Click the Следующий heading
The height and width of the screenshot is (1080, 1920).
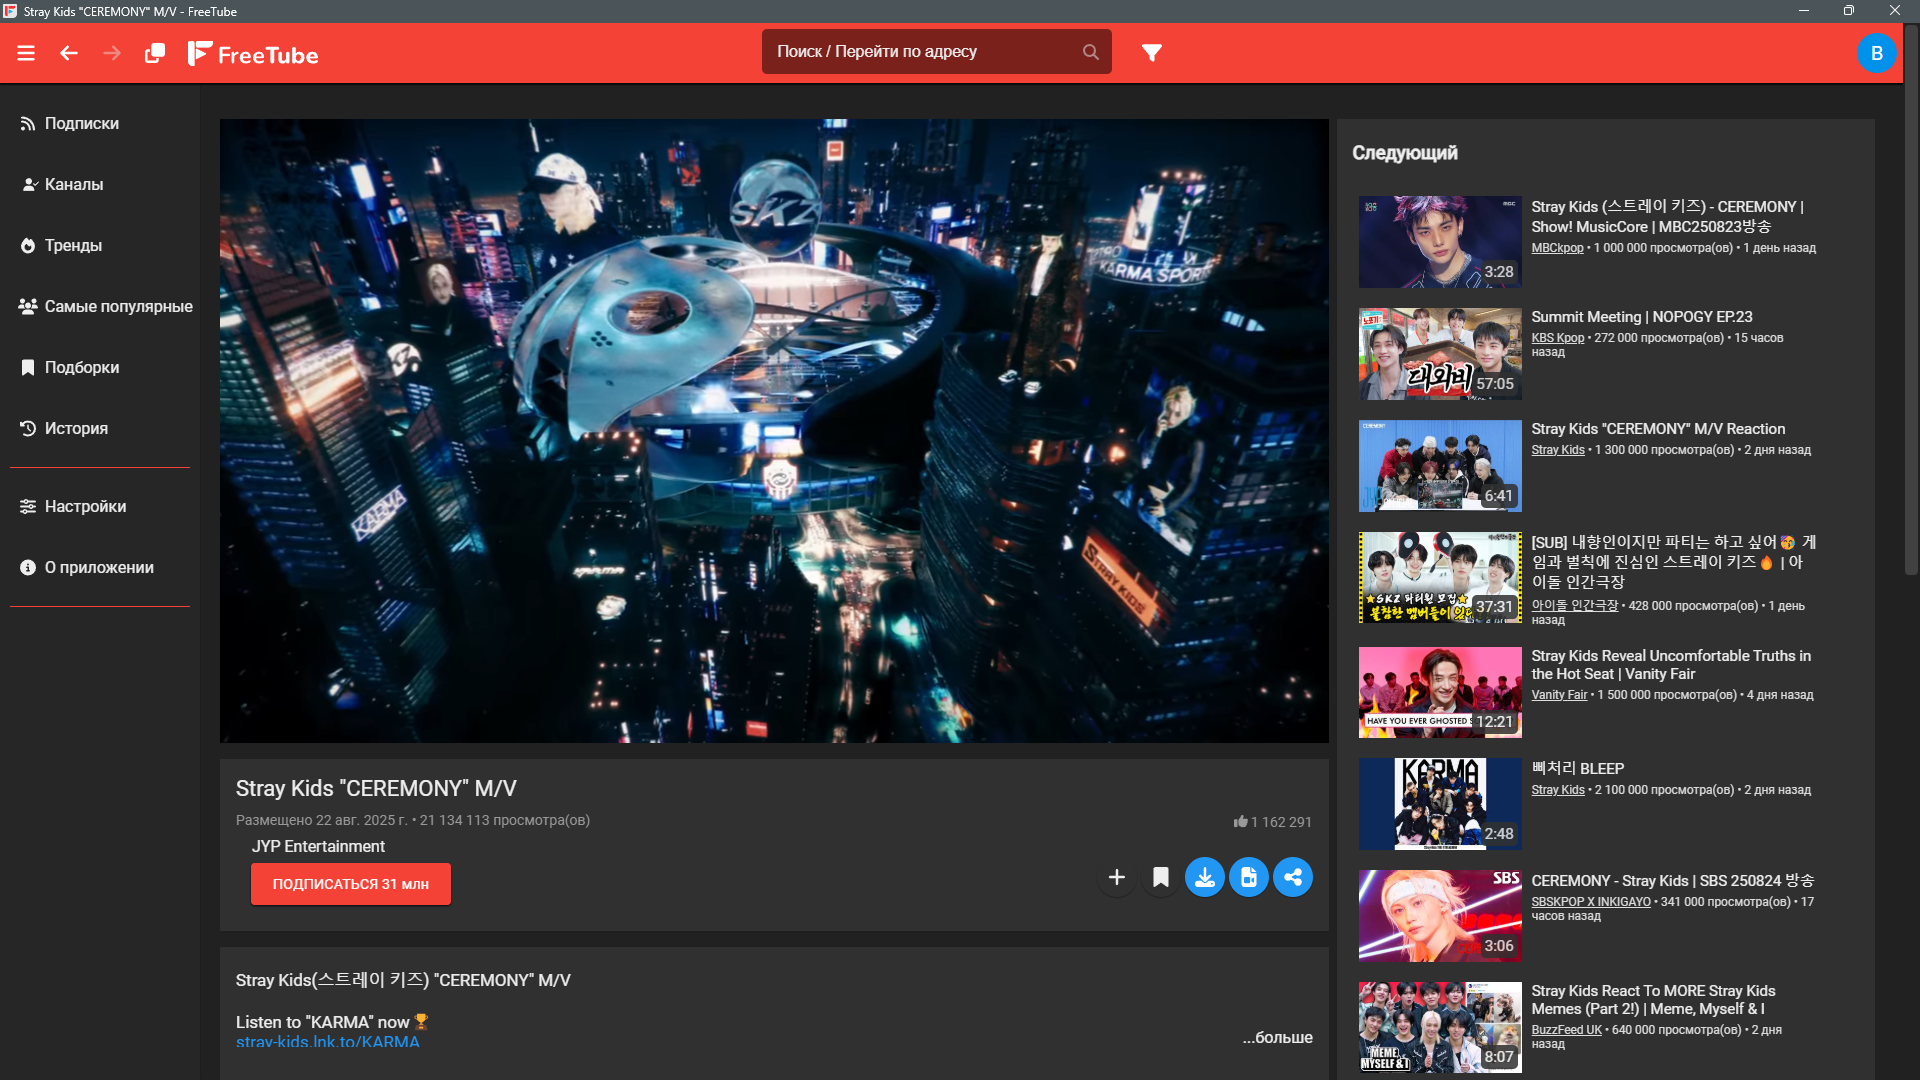pyautogui.click(x=1404, y=153)
